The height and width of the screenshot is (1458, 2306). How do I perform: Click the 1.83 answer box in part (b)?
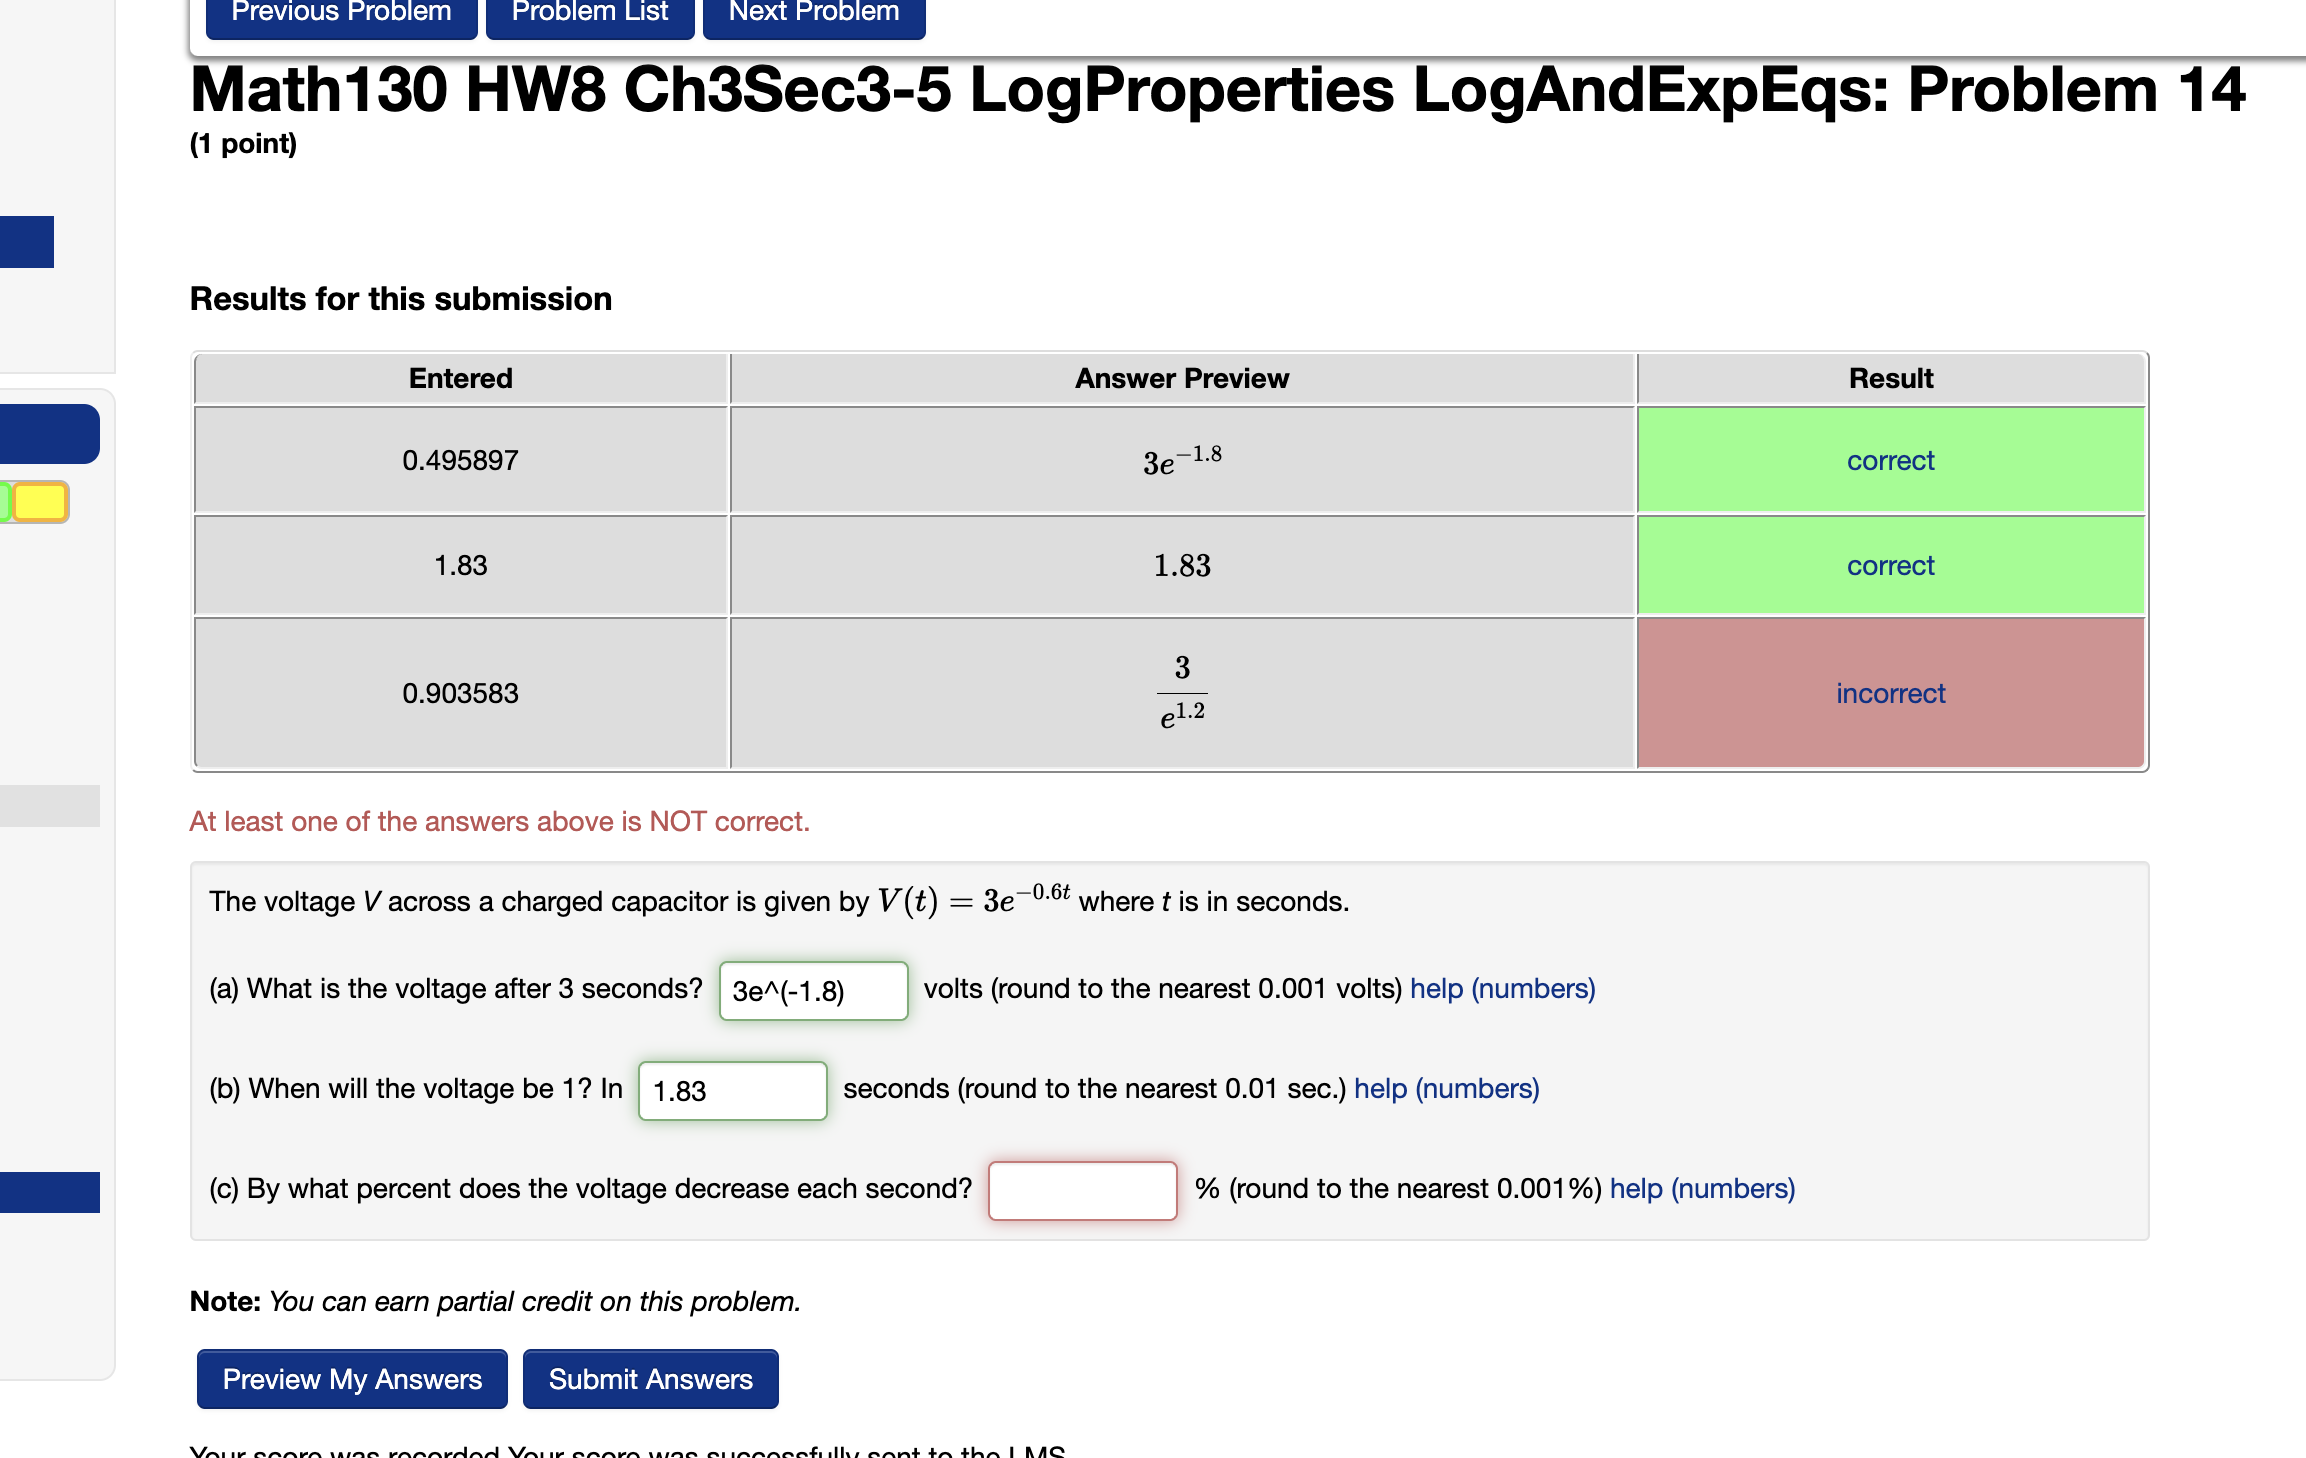[x=732, y=1091]
